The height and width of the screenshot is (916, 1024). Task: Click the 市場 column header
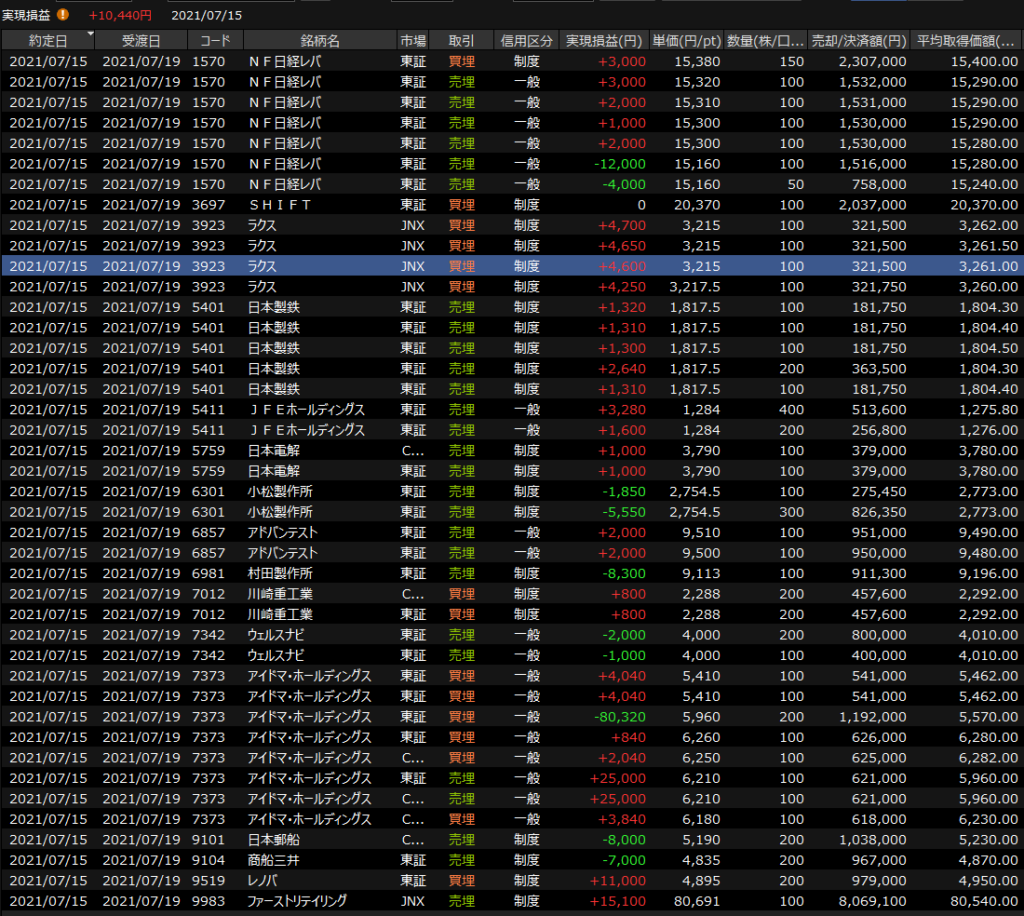[413, 41]
